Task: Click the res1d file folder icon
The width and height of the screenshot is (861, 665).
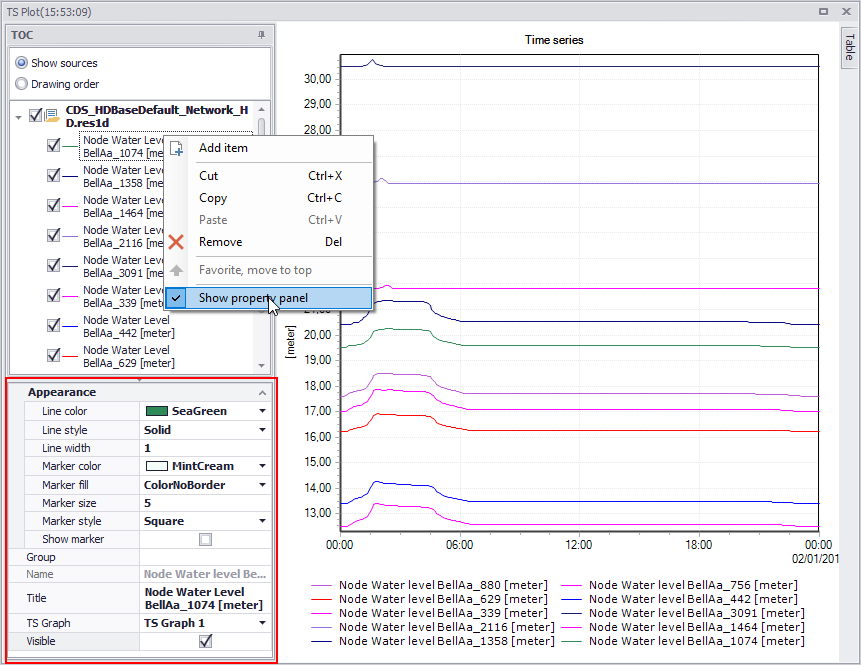Action: tap(52, 115)
